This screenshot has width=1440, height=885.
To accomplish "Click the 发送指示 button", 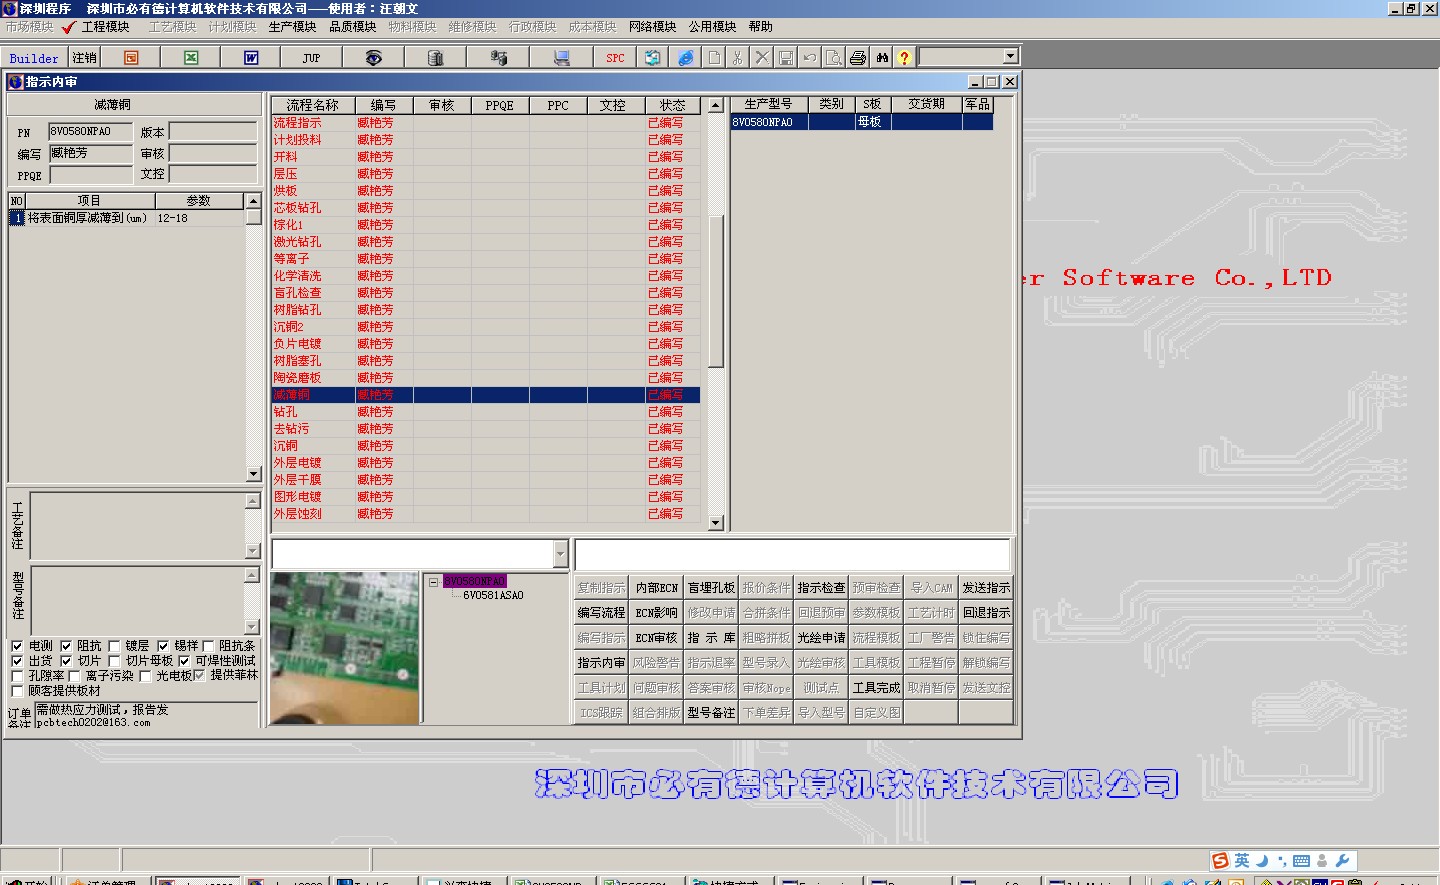I will (986, 588).
